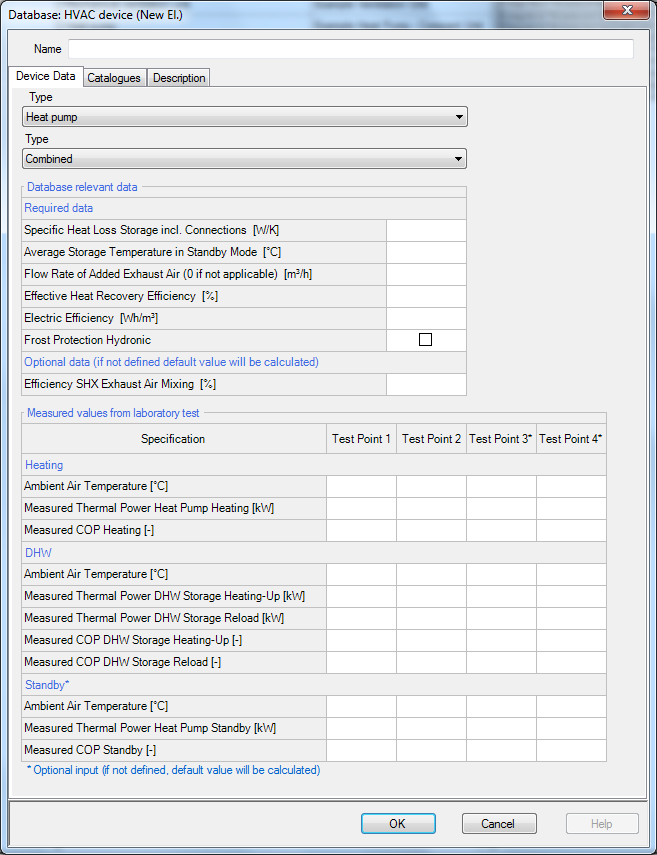
Task: Click the Name input field
Action: [x=351, y=49]
